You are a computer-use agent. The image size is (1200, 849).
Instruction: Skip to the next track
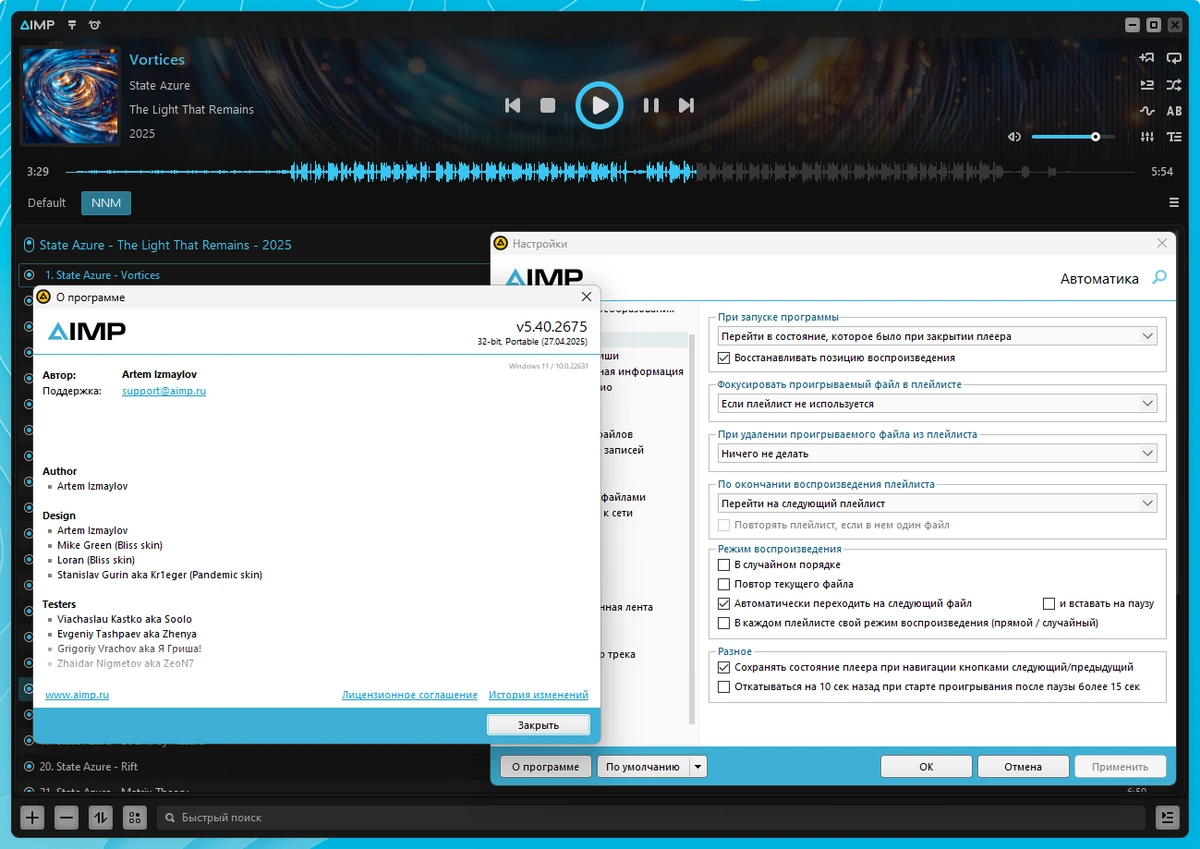coord(686,105)
